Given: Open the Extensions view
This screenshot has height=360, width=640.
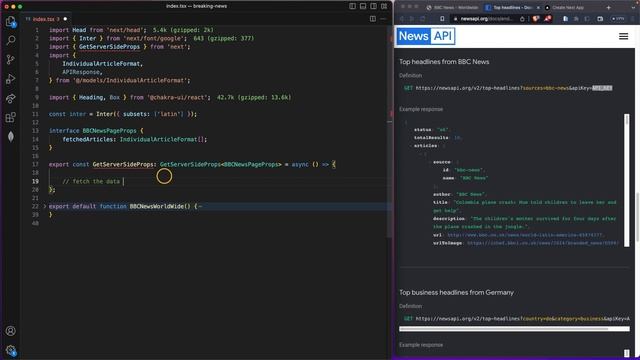Looking at the screenshot, I should [x=11, y=118].
